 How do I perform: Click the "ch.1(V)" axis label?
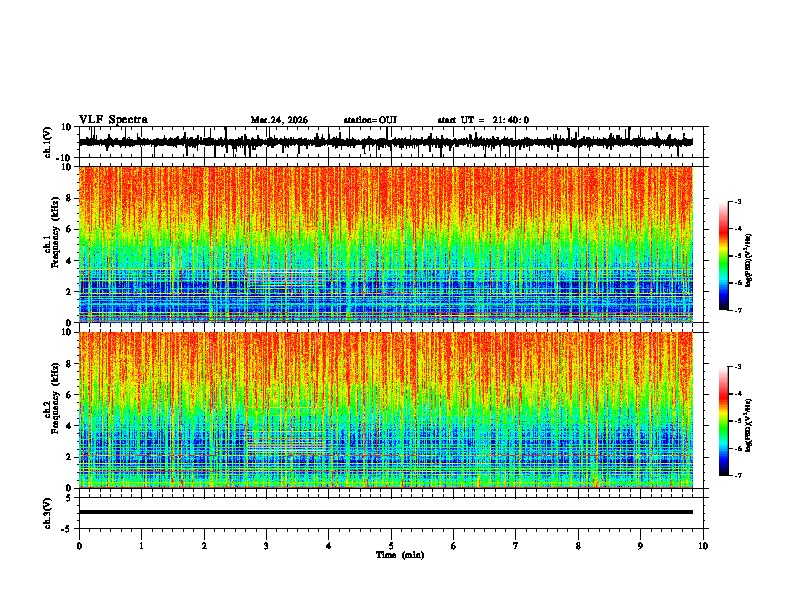(48, 142)
